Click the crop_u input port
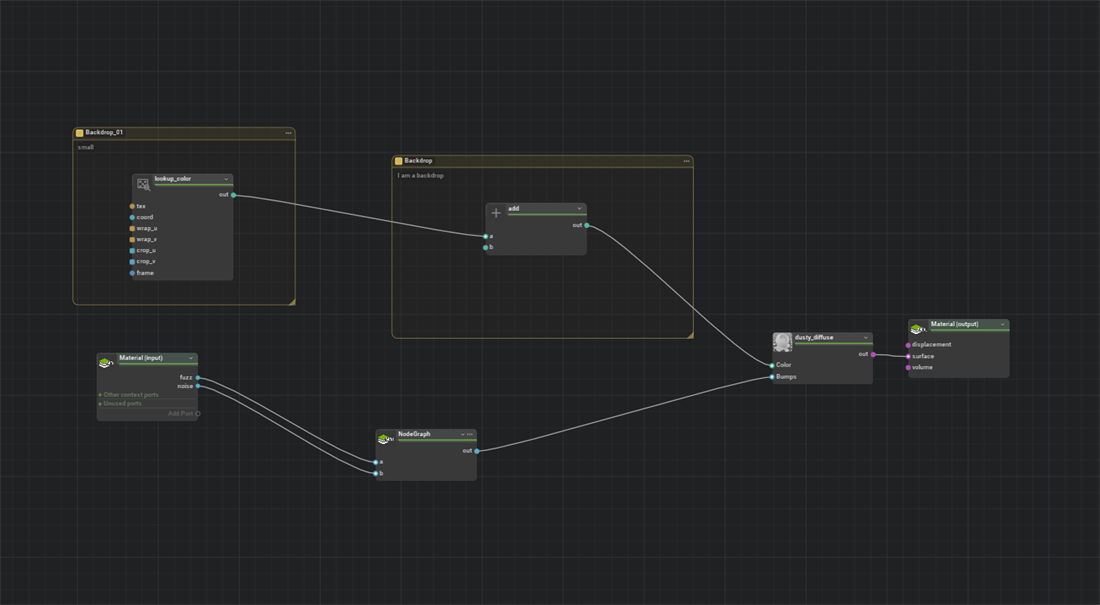This screenshot has height=605, width=1100. pyautogui.click(x=132, y=251)
